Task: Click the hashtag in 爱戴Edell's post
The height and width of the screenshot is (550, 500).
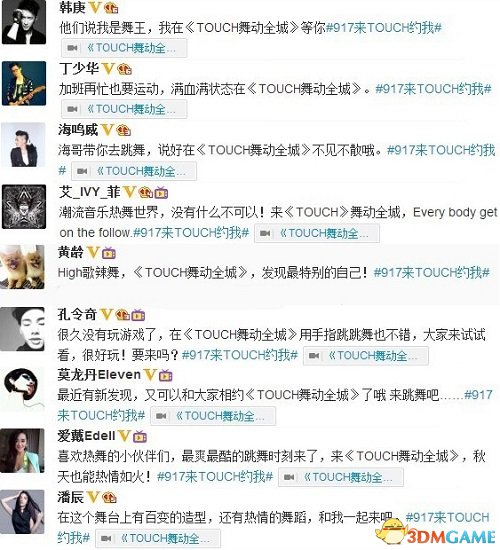Action: tap(215, 477)
